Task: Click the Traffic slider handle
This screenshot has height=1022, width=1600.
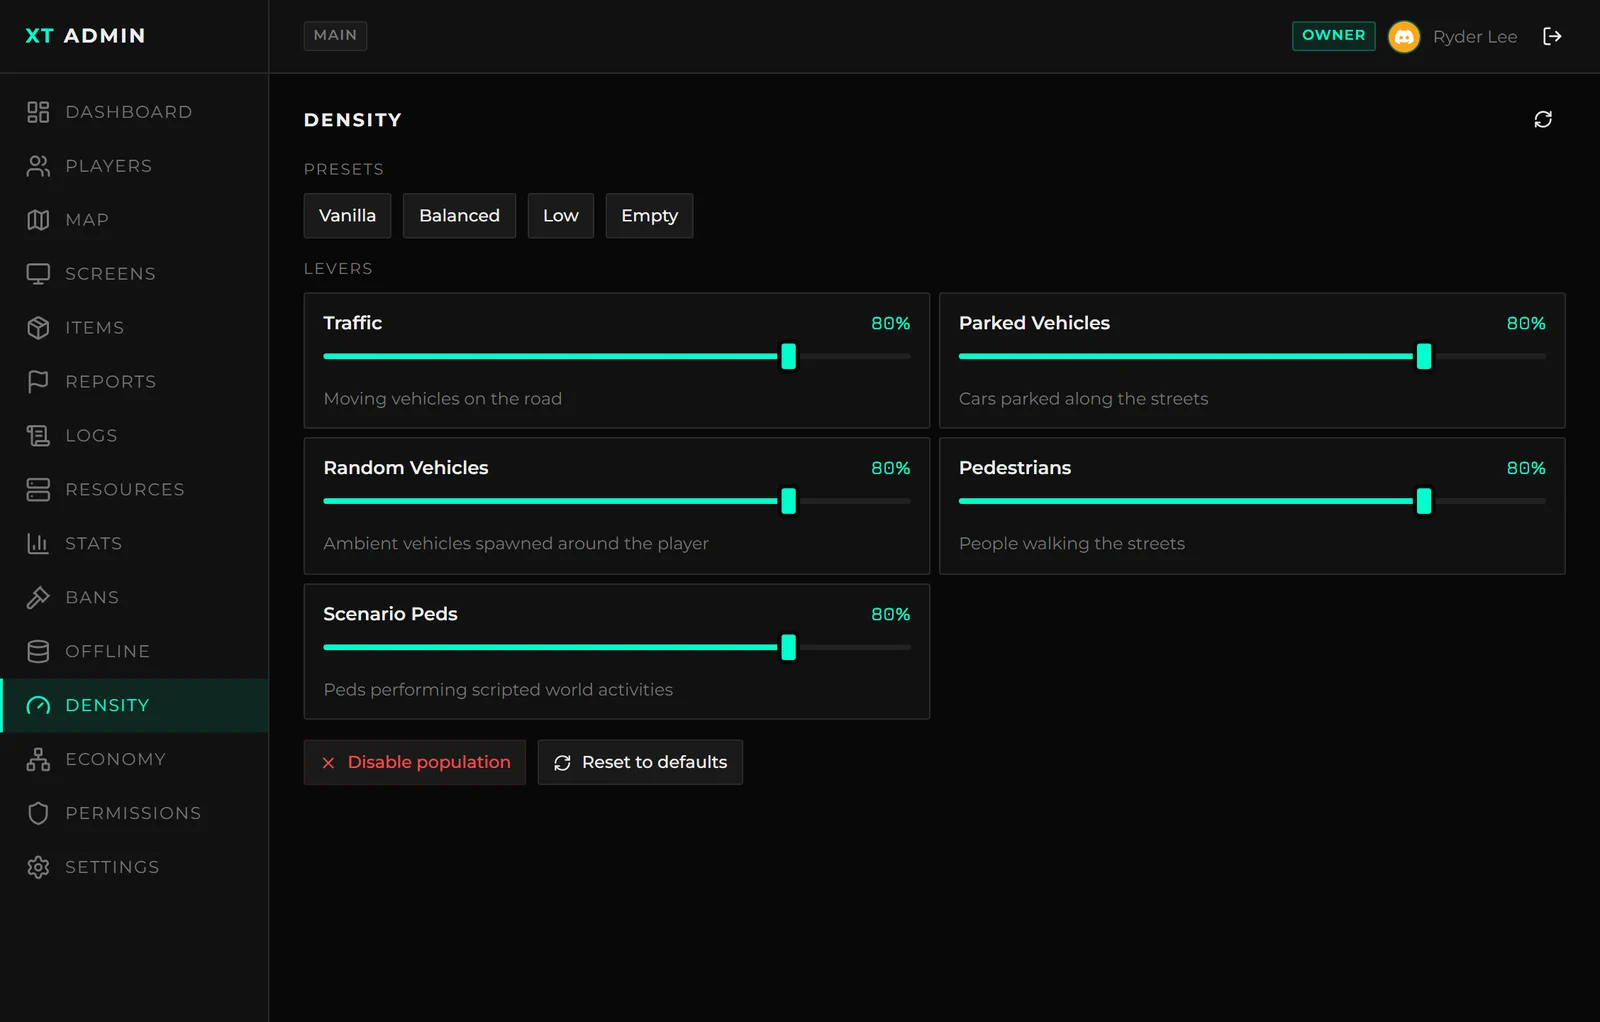Action: coord(789,357)
